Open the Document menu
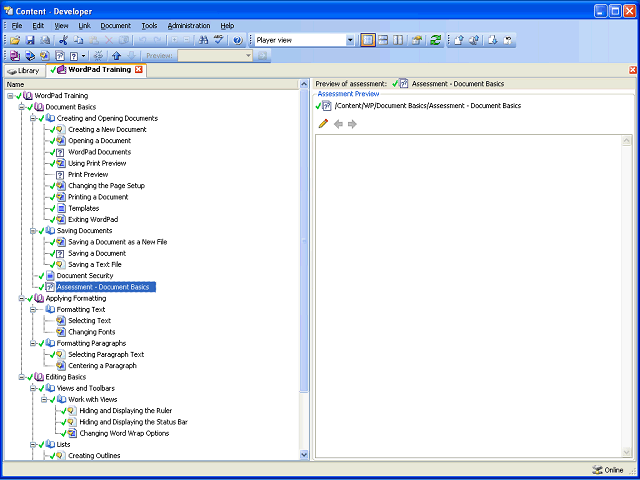The width and height of the screenshot is (640, 480). (x=116, y=25)
